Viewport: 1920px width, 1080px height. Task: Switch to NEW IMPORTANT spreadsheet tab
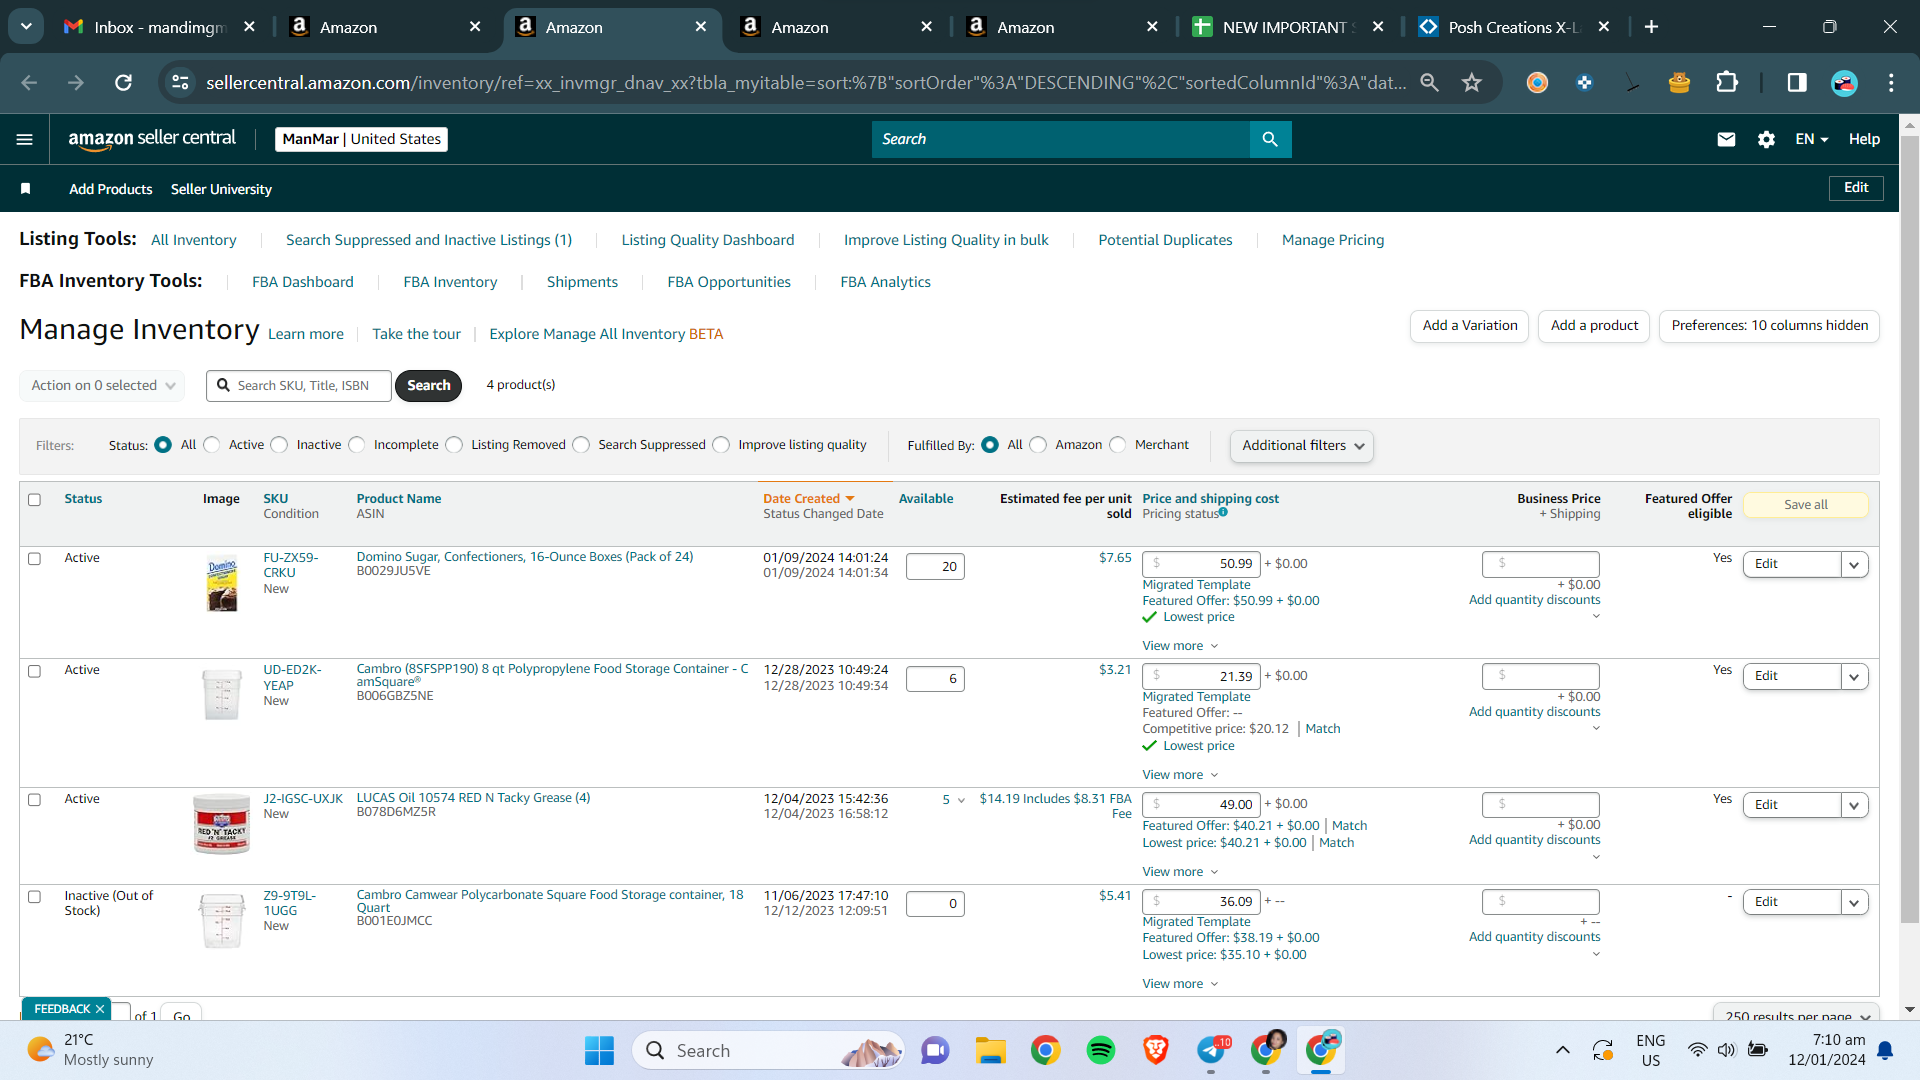tap(1290, 27)
